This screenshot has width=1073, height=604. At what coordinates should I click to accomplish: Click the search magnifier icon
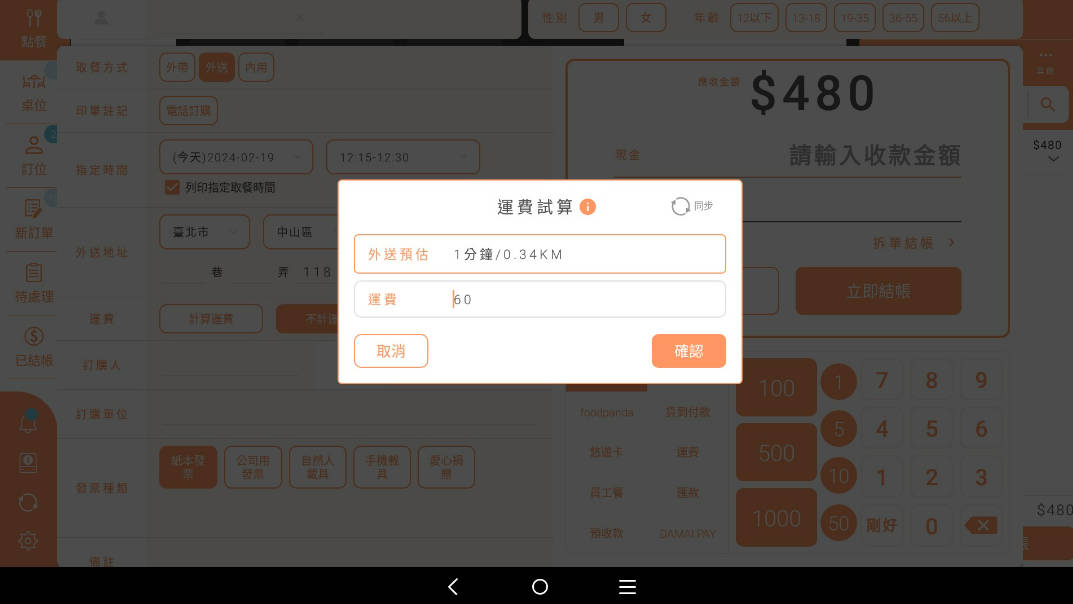pos(1048,104)
